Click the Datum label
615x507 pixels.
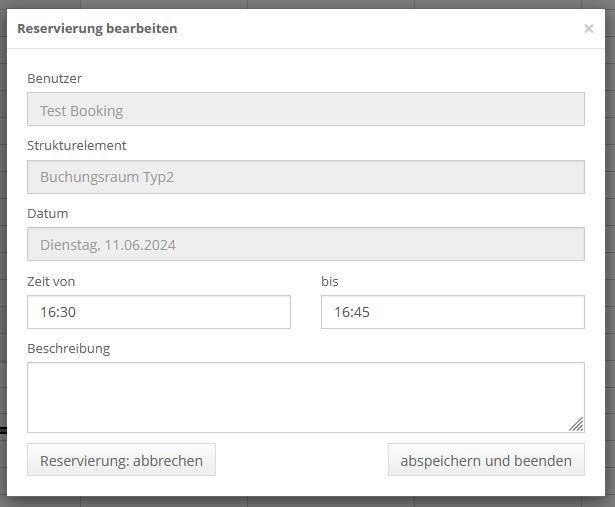coord(48,213)
